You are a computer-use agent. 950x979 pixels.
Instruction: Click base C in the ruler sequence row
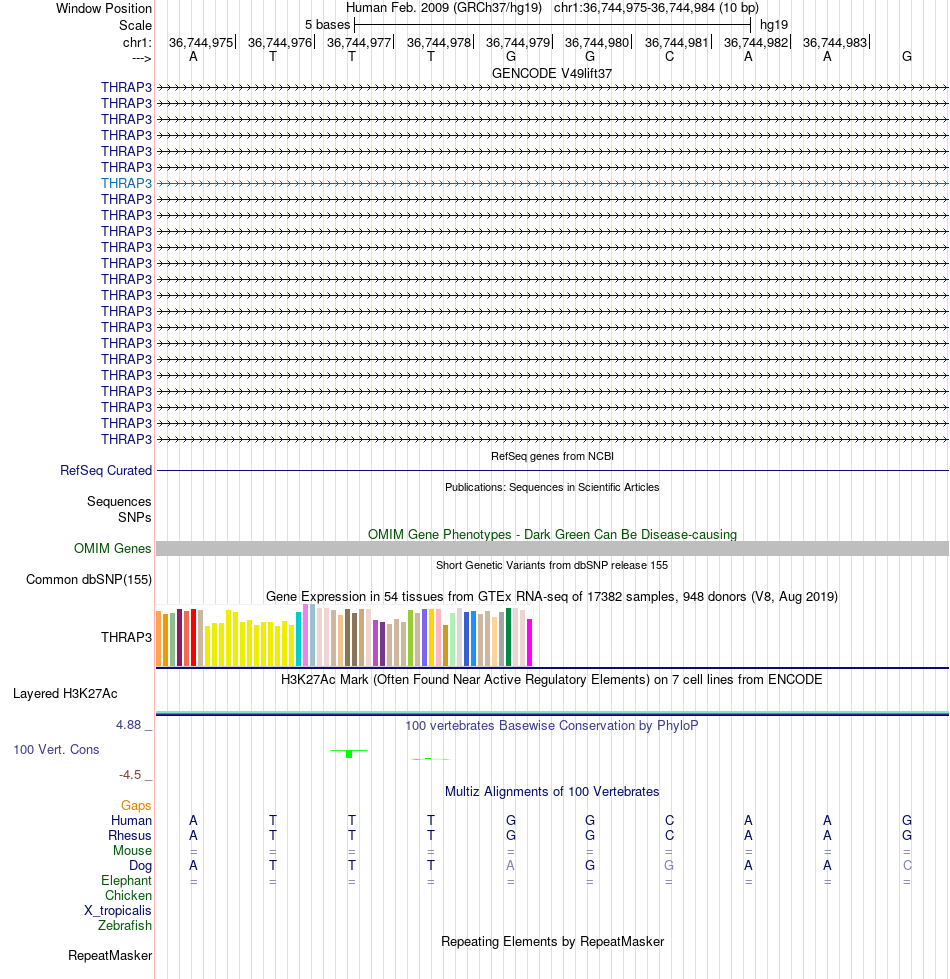[x=669, y=57]
